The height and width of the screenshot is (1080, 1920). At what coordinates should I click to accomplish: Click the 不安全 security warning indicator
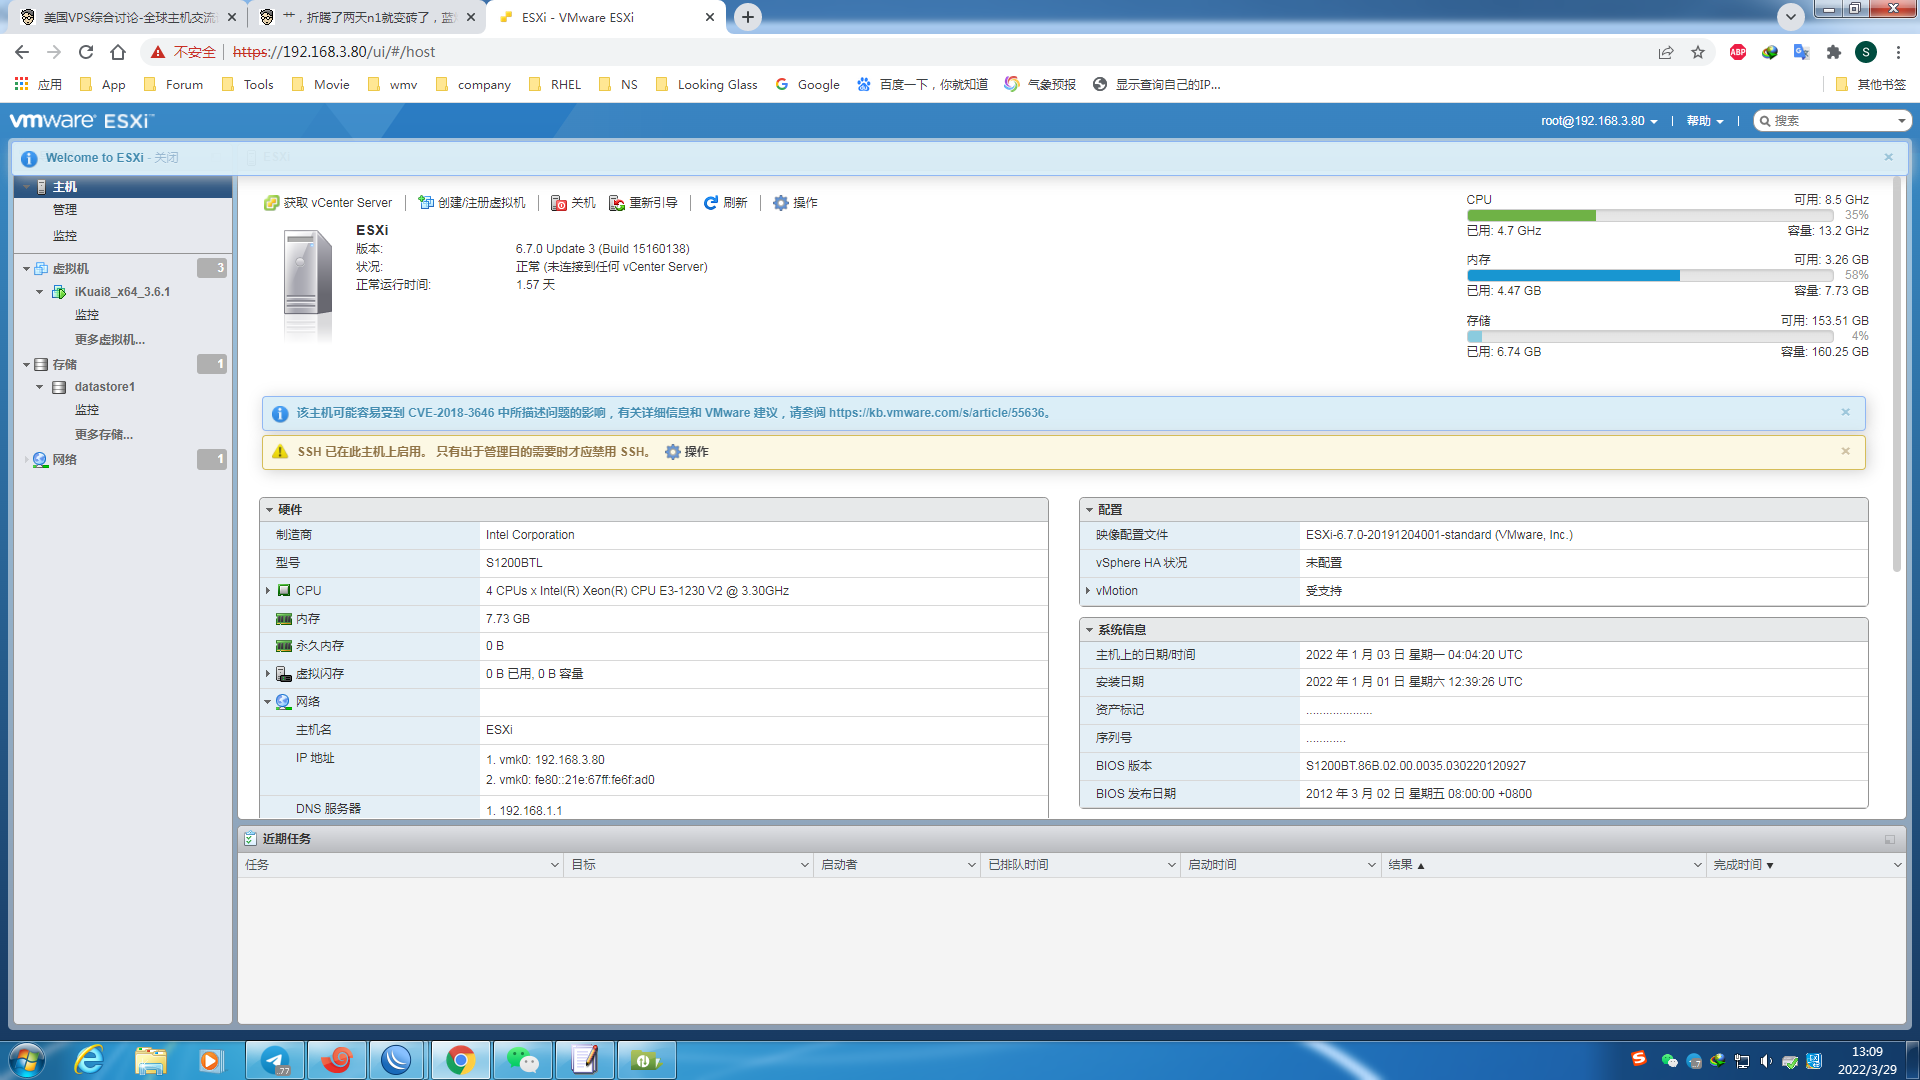pyautogui.click(x=184, y=52)
